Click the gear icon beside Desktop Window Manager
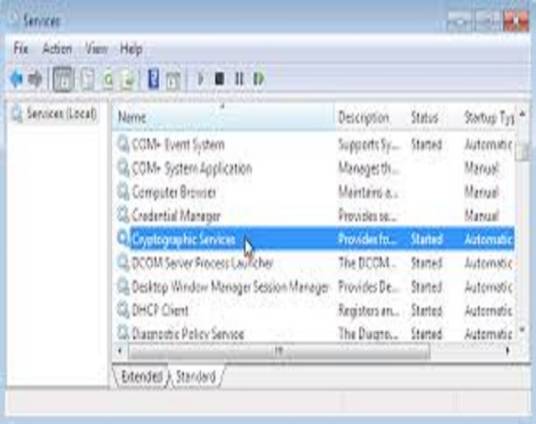Screen dimensions: 536x424 click(x=123, y=287)
